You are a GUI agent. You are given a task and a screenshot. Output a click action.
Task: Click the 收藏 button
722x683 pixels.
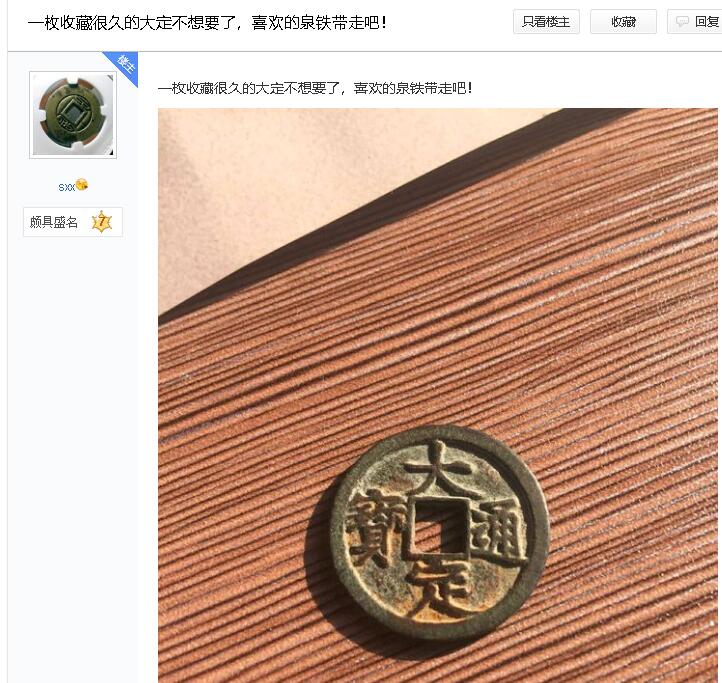click(623, 22)
